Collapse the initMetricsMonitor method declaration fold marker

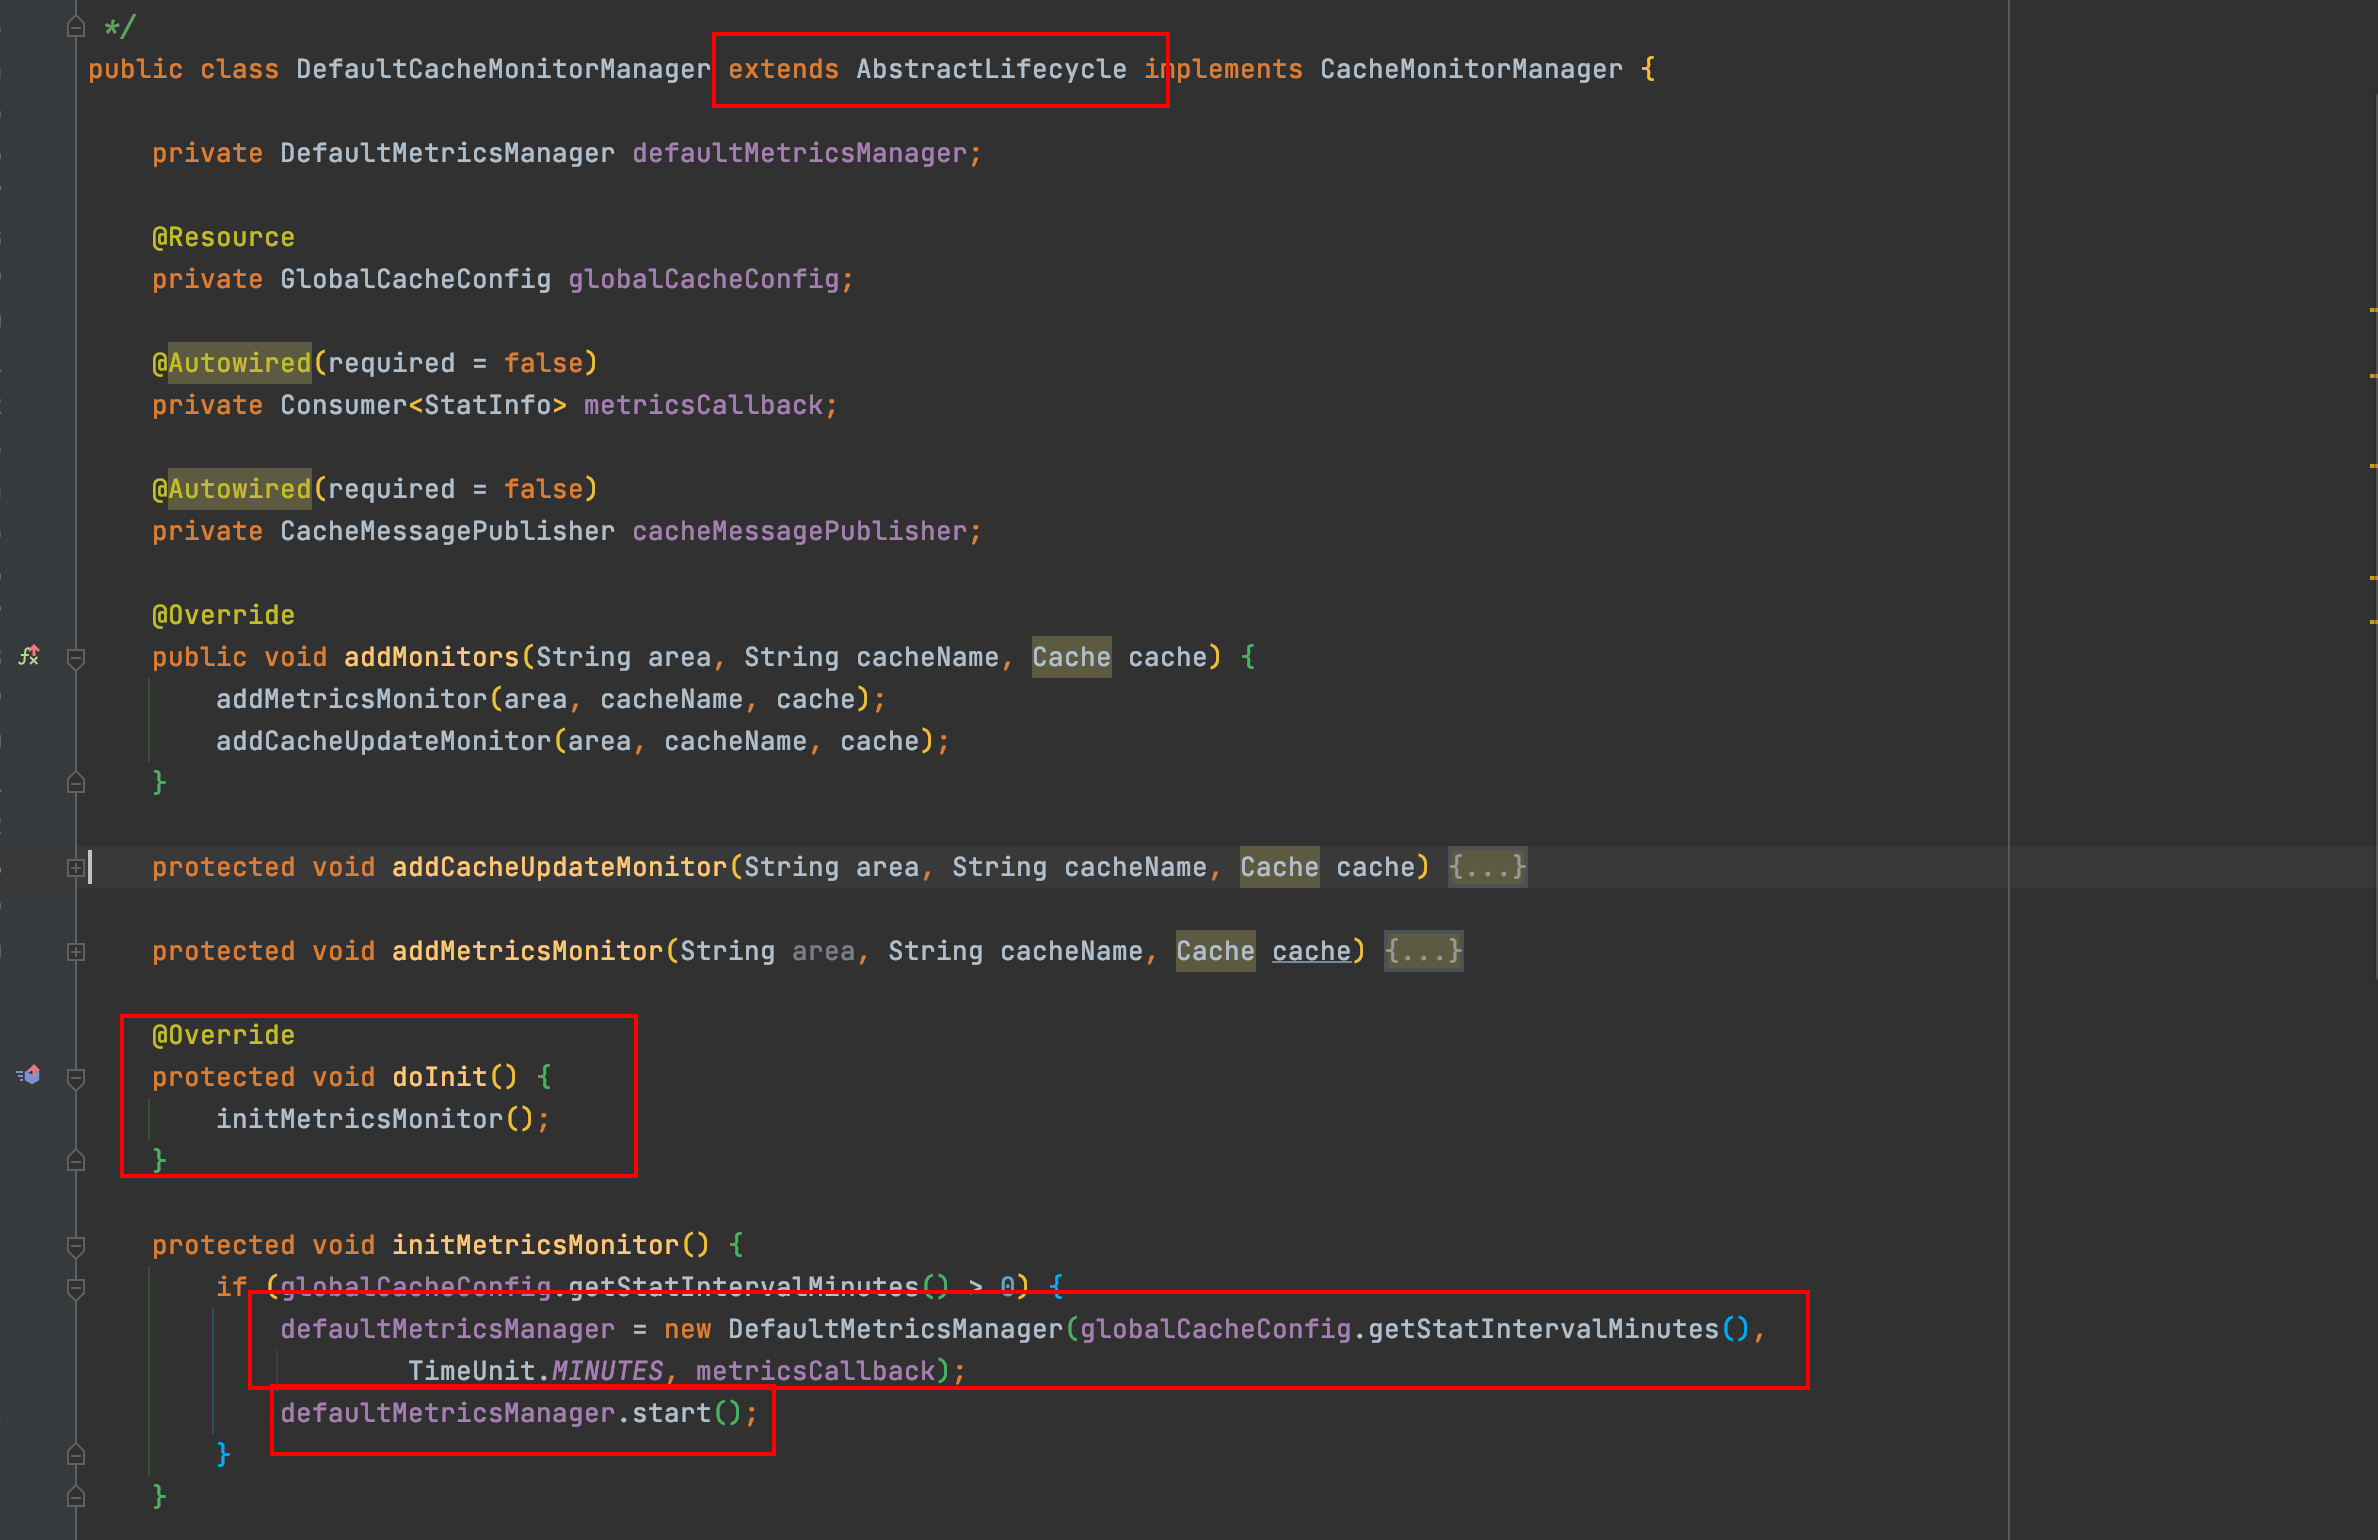pos(75,1246)
